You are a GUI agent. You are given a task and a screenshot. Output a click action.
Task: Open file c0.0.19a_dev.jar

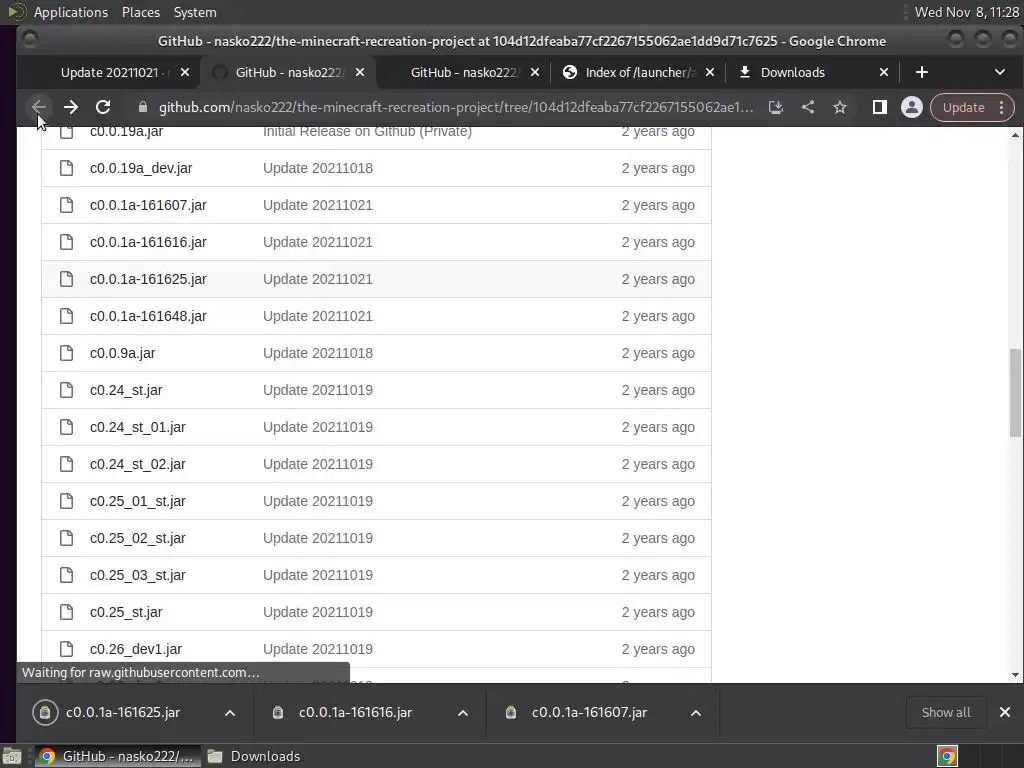[141, 168]
